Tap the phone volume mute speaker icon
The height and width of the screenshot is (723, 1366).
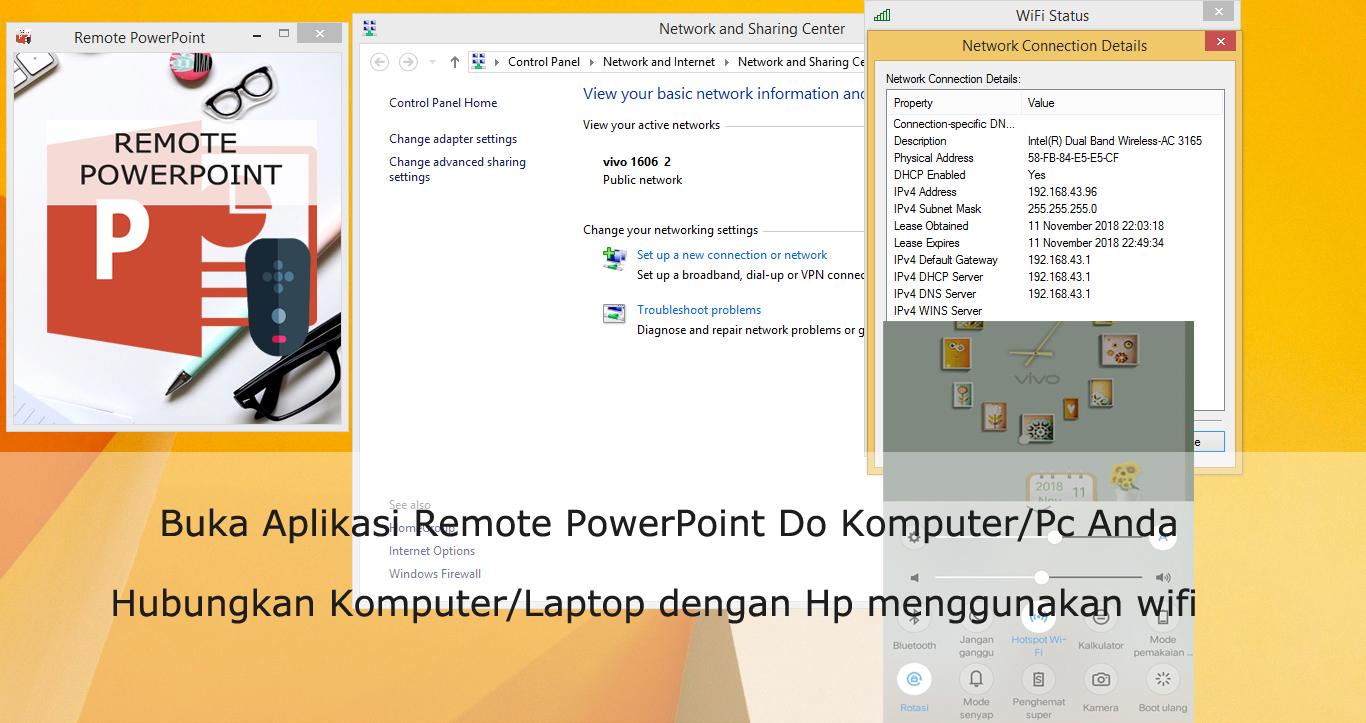pos(914,578)
